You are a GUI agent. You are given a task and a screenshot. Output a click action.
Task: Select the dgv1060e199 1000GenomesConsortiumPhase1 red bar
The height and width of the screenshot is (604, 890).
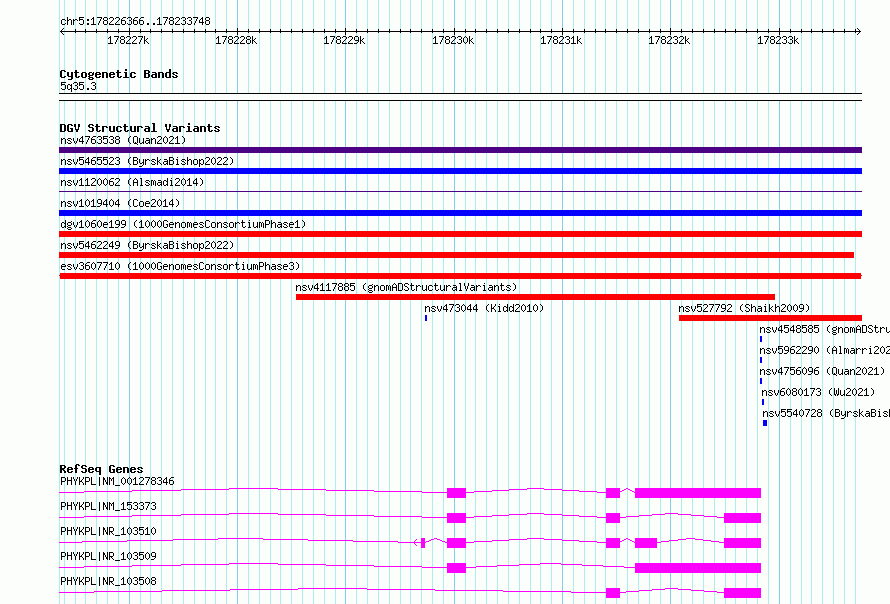point(460,234)
